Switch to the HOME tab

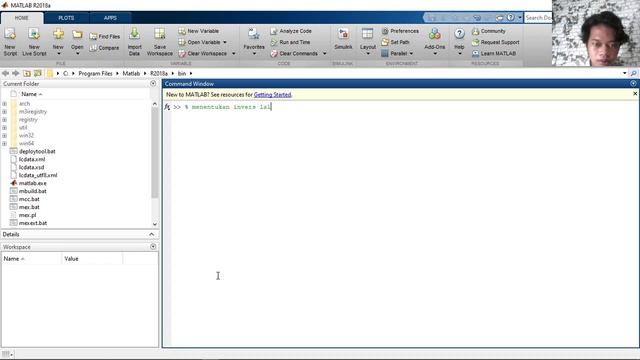point(22,18)
